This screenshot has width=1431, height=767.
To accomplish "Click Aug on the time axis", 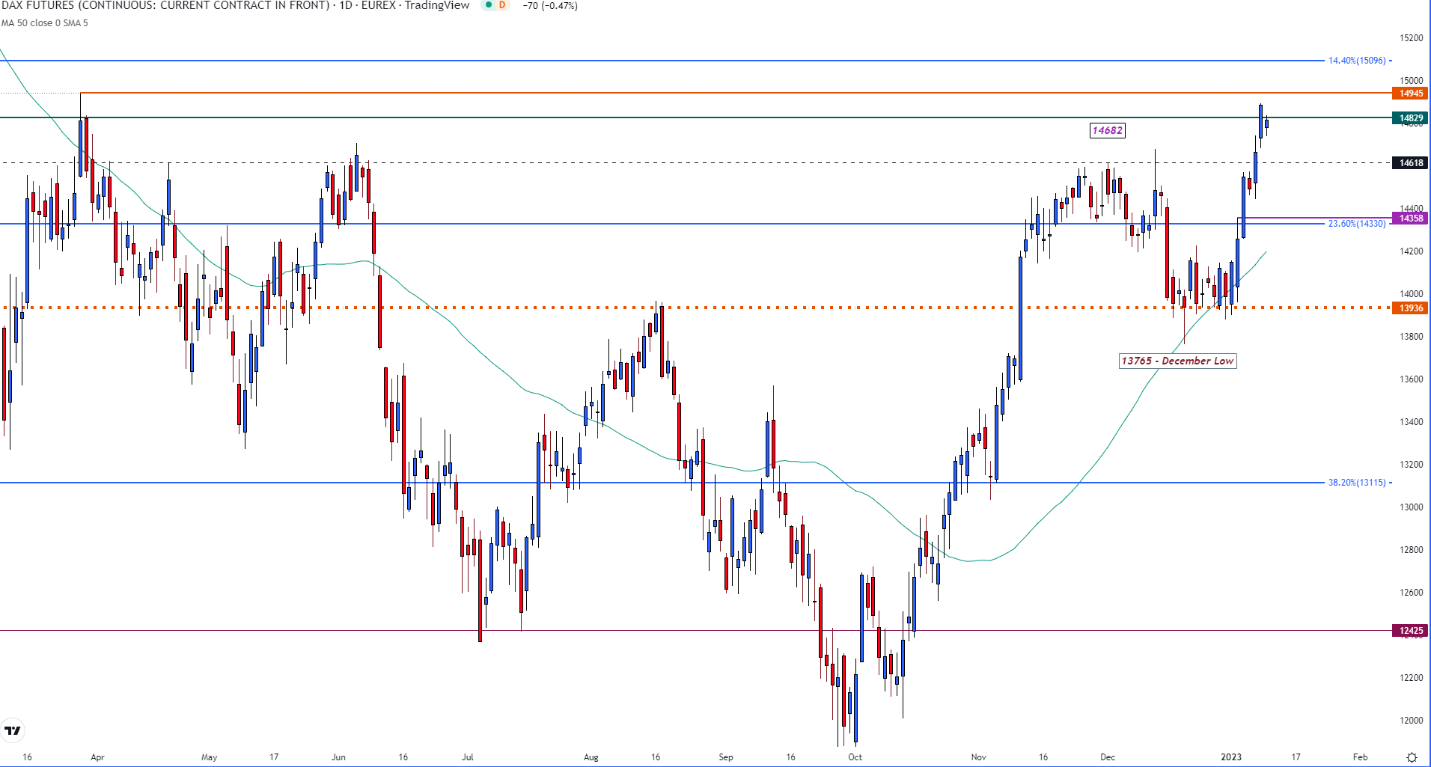I will pyautogui.click(x=591, y=757).
